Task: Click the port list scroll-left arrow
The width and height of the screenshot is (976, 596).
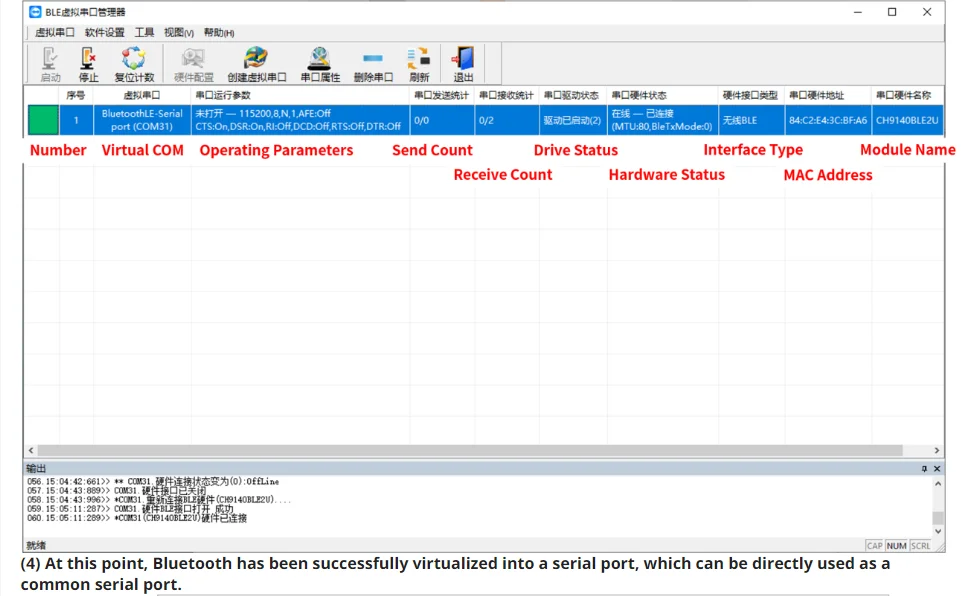Action: [x=31, y=450]
